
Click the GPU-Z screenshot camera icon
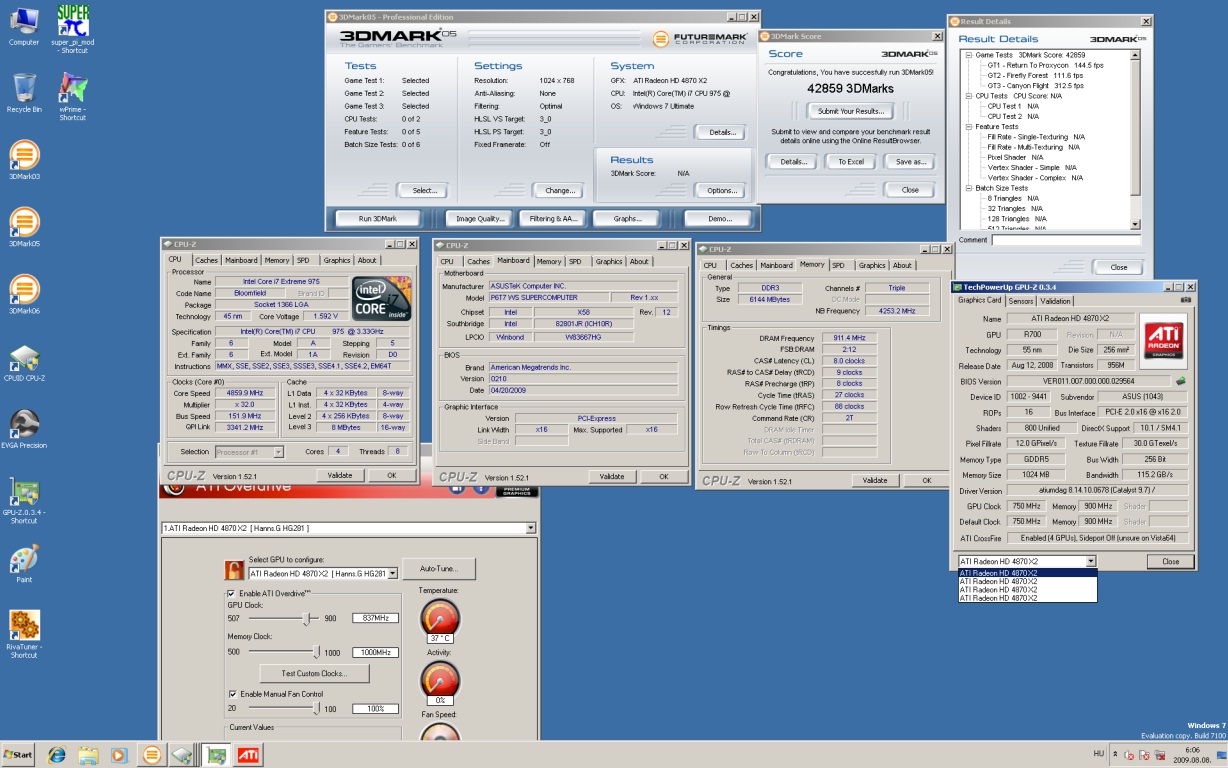pyautogui.click(x=1186, y=299)
